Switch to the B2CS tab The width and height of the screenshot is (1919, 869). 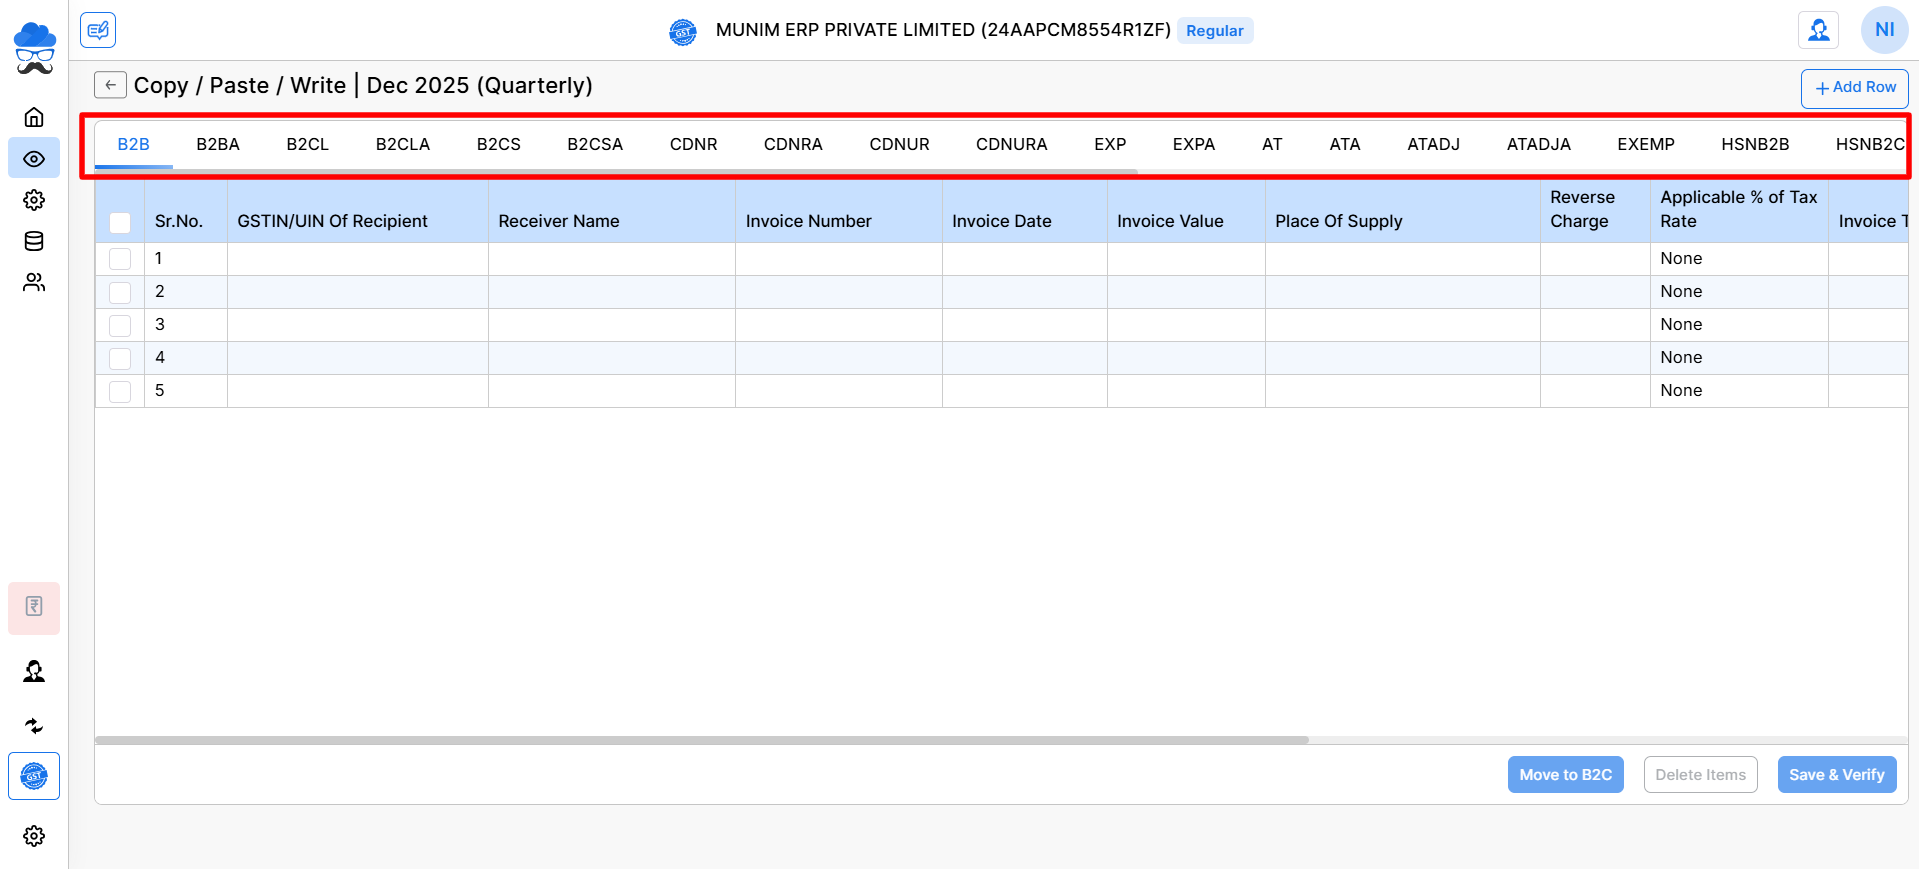coord(498,144)
